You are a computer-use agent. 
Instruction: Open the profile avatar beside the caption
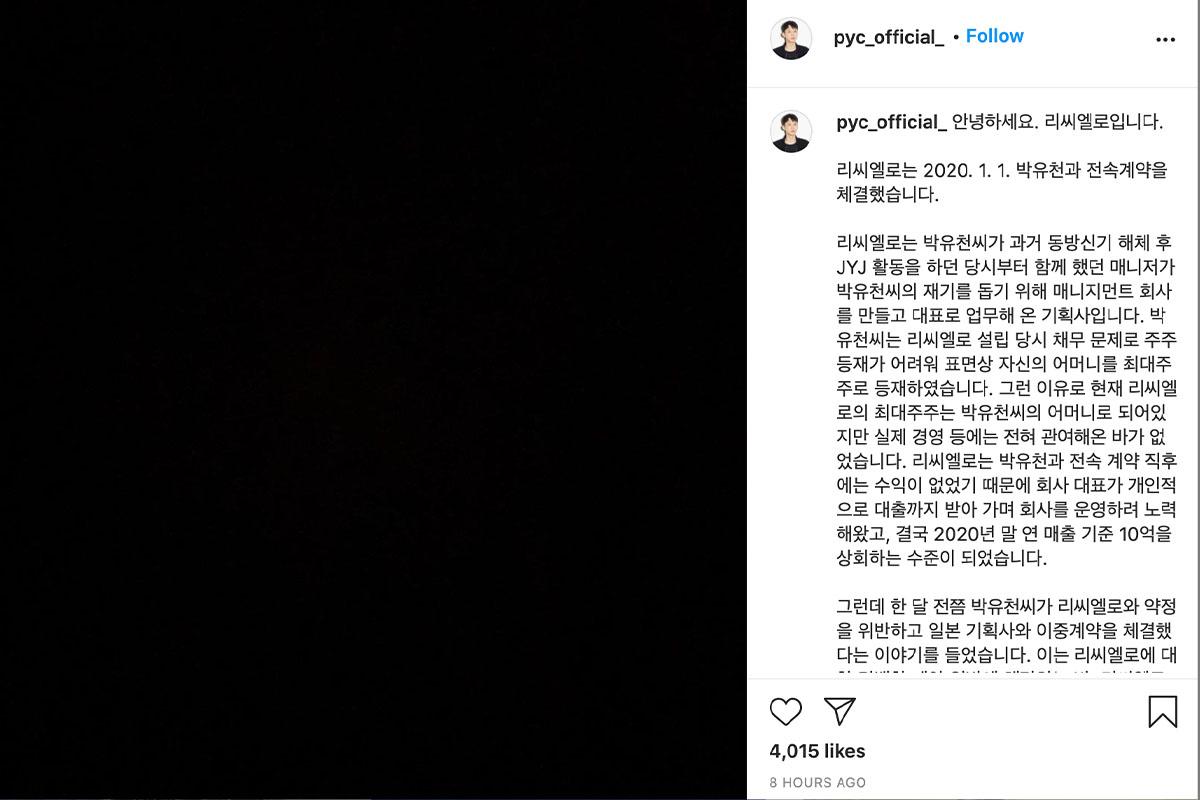click(790, 131)
